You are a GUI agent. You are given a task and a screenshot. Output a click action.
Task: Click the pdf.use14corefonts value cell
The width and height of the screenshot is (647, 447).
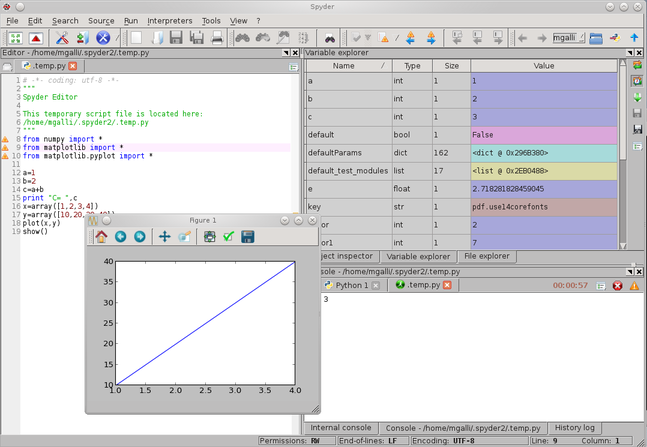click(x=544, y=207)
